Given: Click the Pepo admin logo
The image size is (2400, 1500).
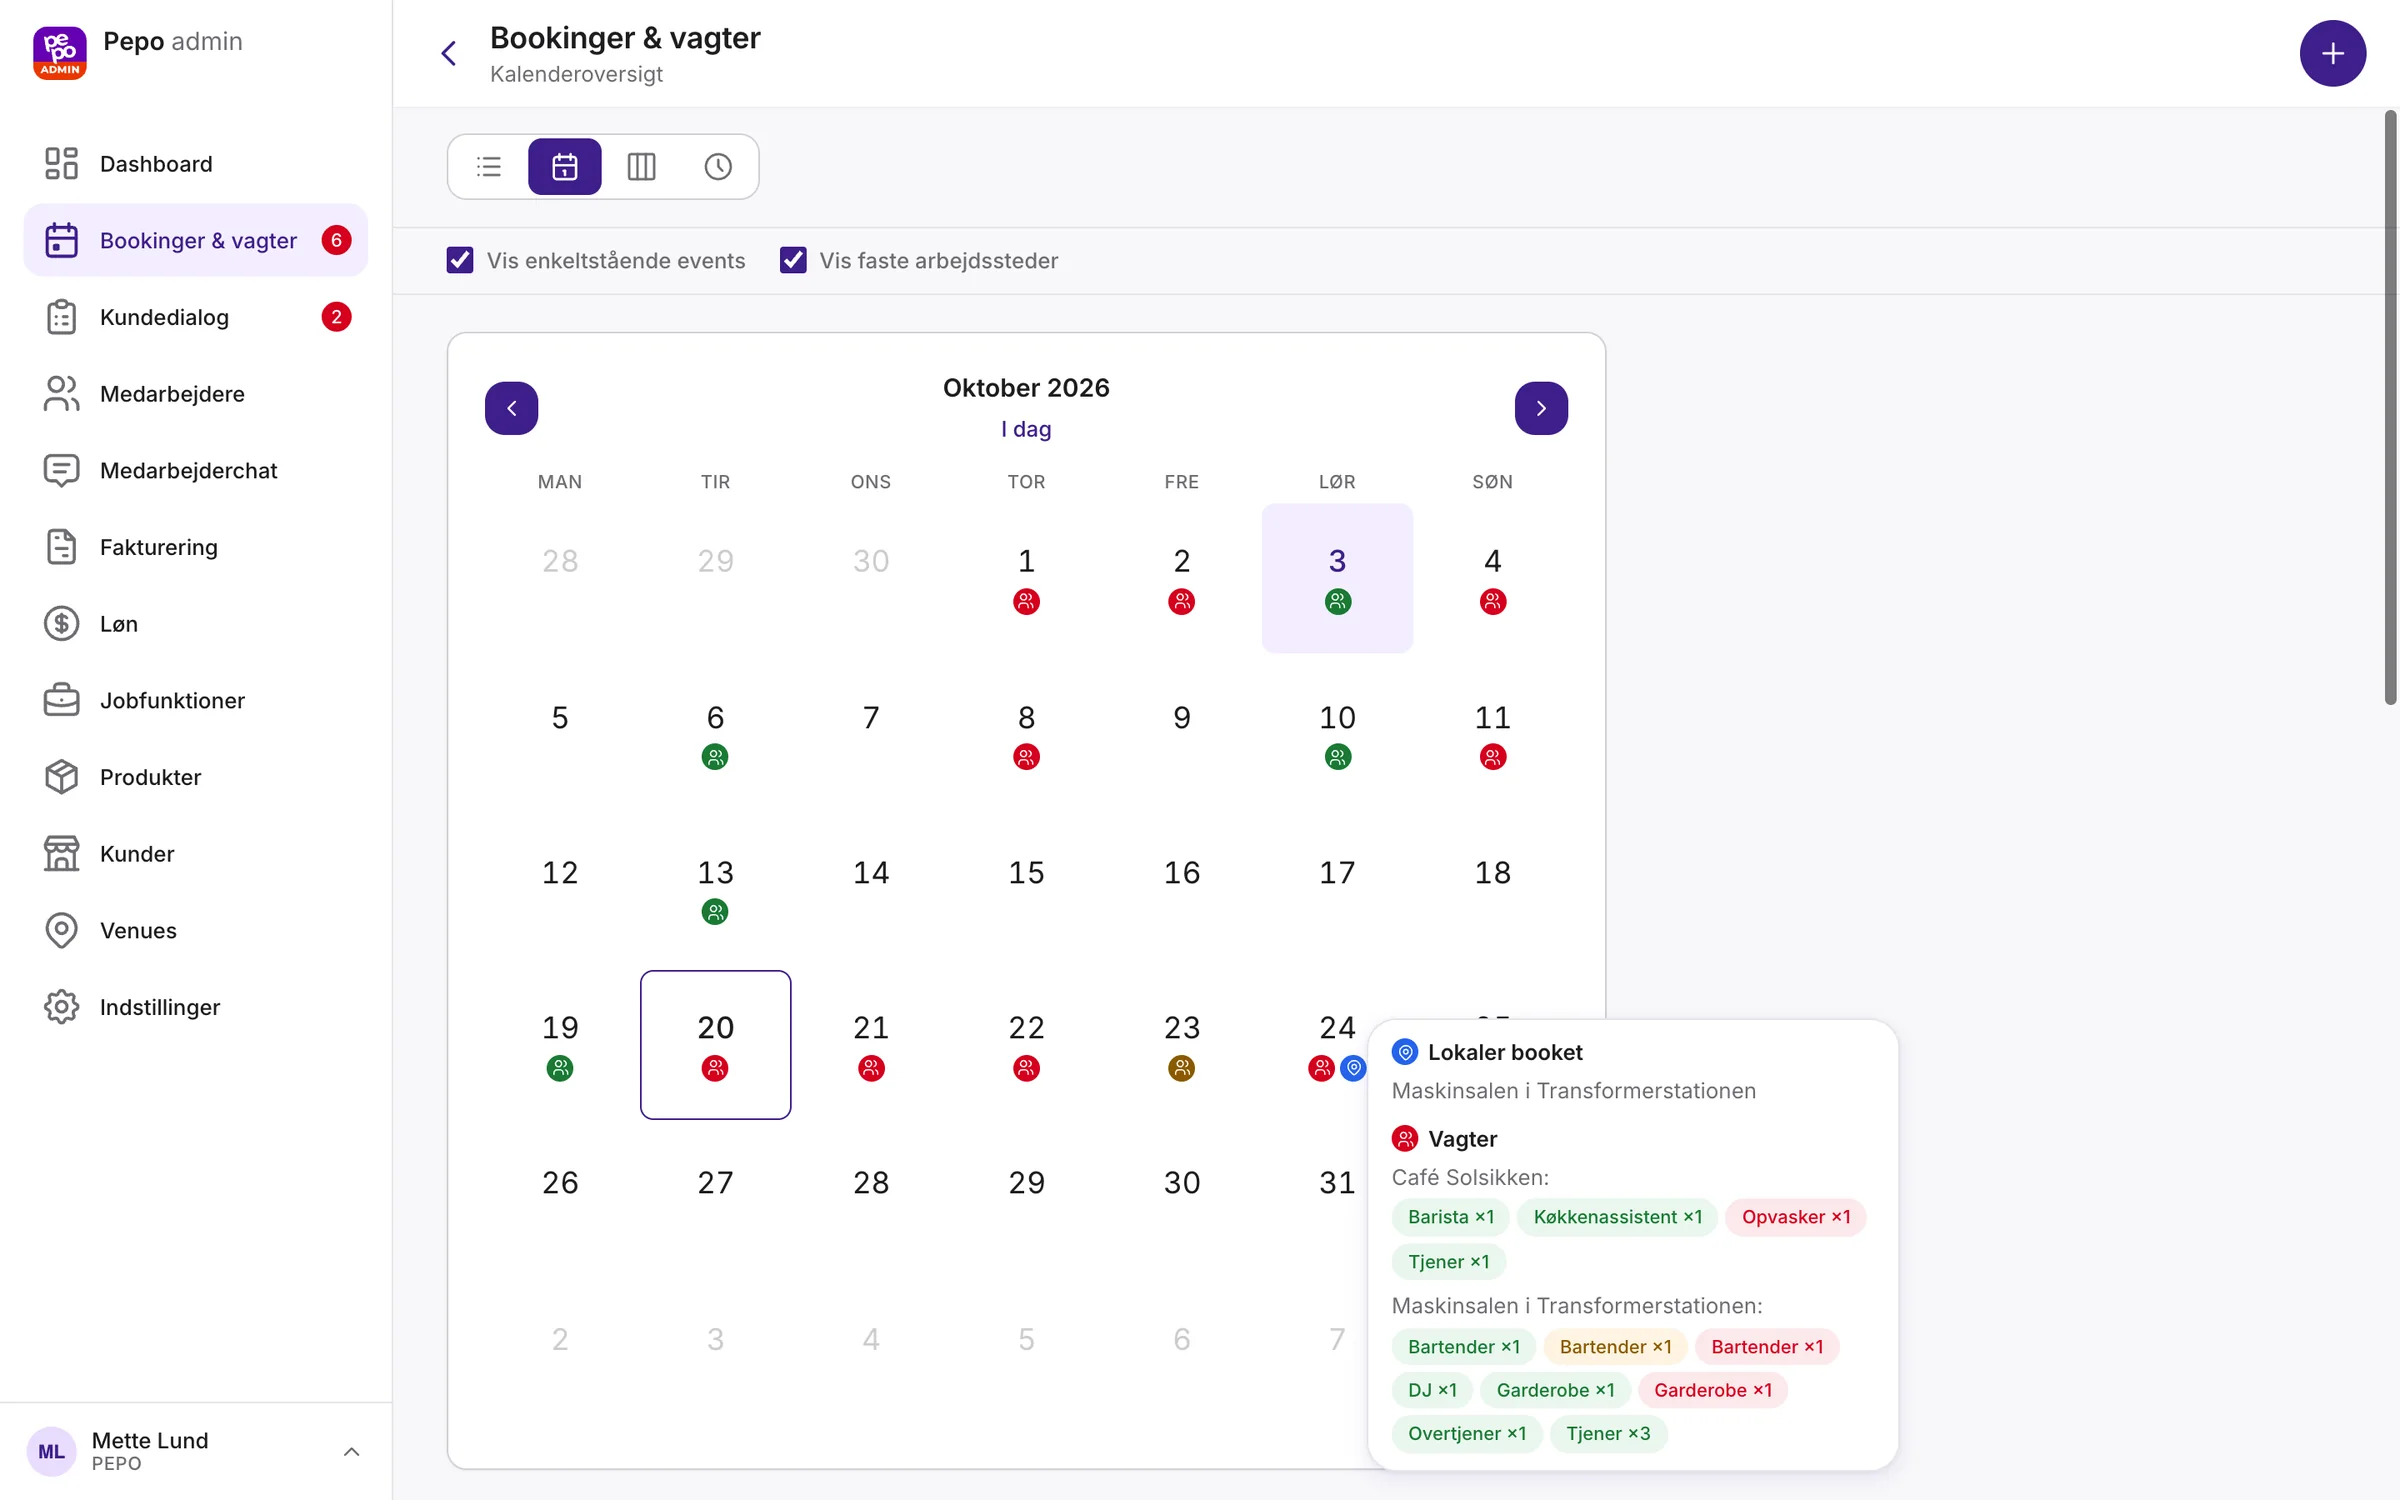Looking at the screenshot, I should pos(60,53).
